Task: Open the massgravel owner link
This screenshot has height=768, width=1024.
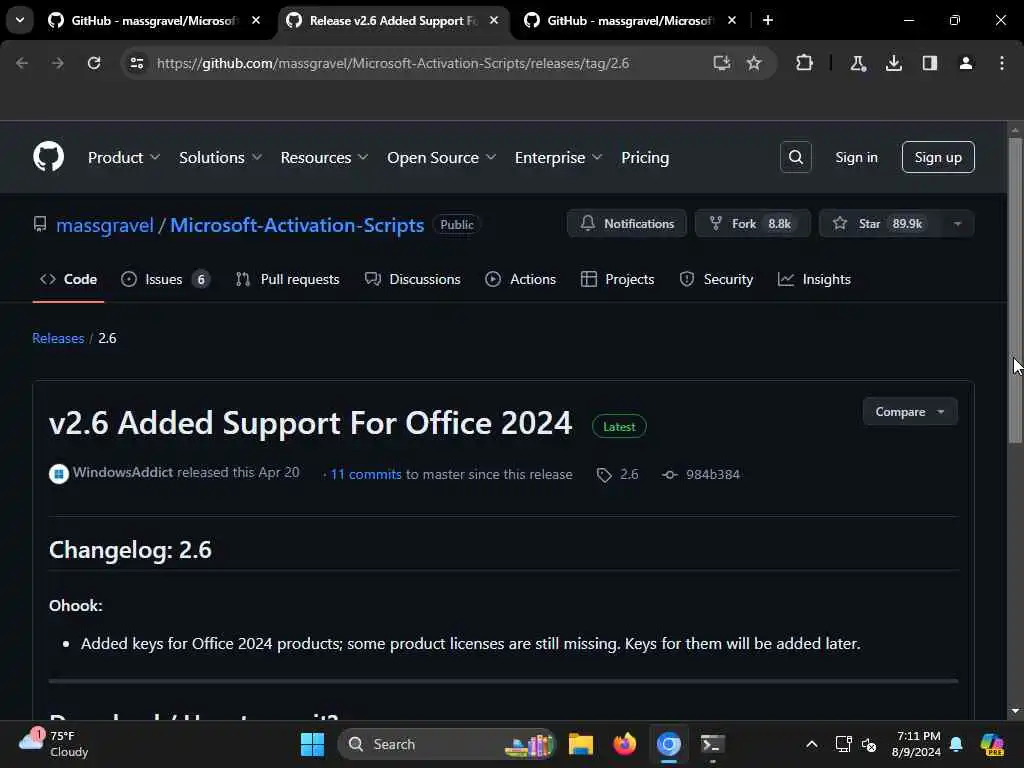Action: tap(105, 225)
